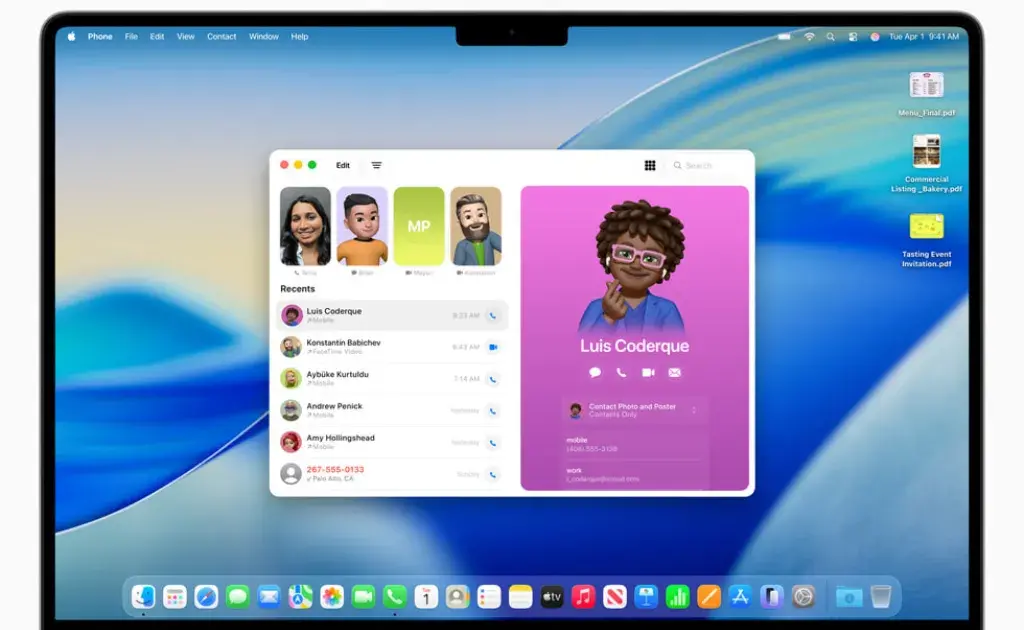Place an audio call from Luis Coderque's contact card
The height and width of the screenshot is (630, 1024).
tap(621, 373)
